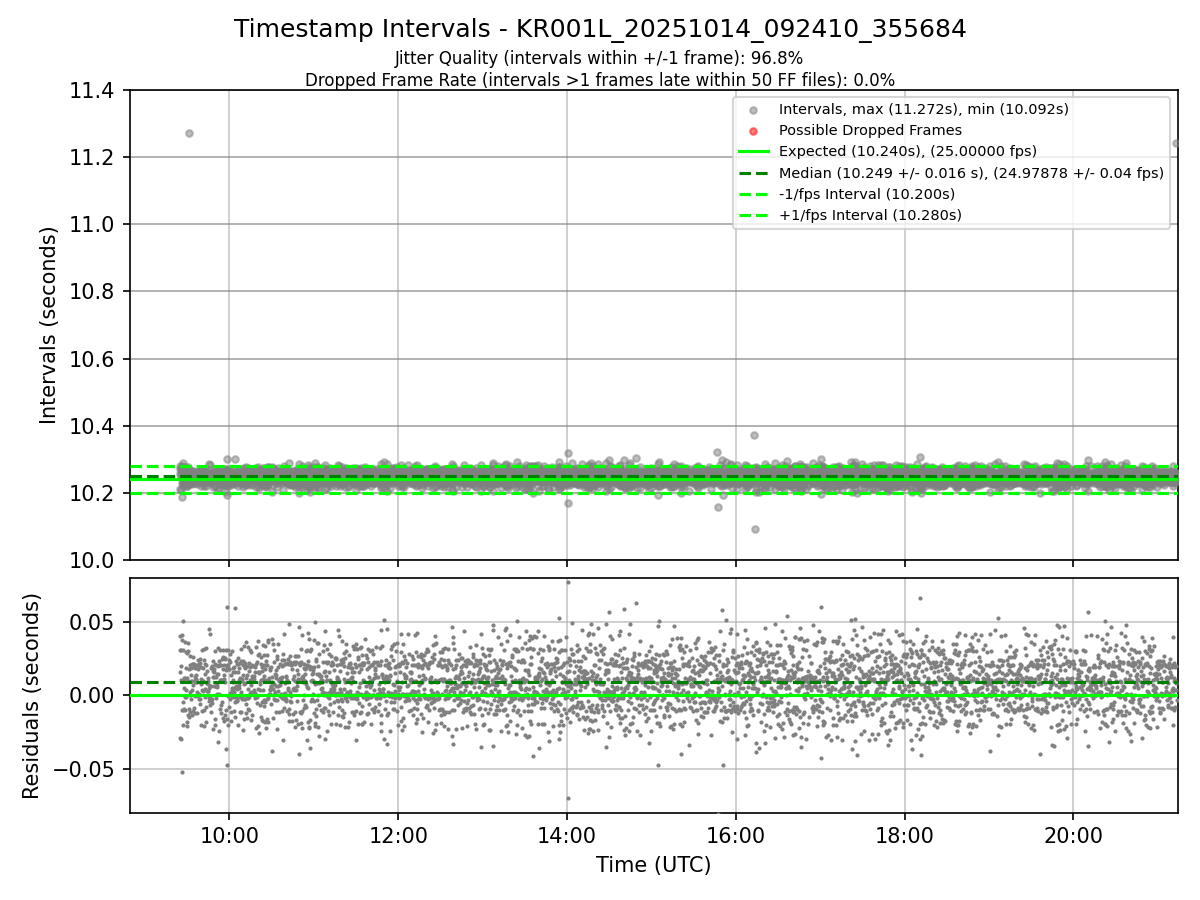This screenshot has width=1200, height=900.
Task: Click the dark green dashed Median line sample
Action: 754,173
